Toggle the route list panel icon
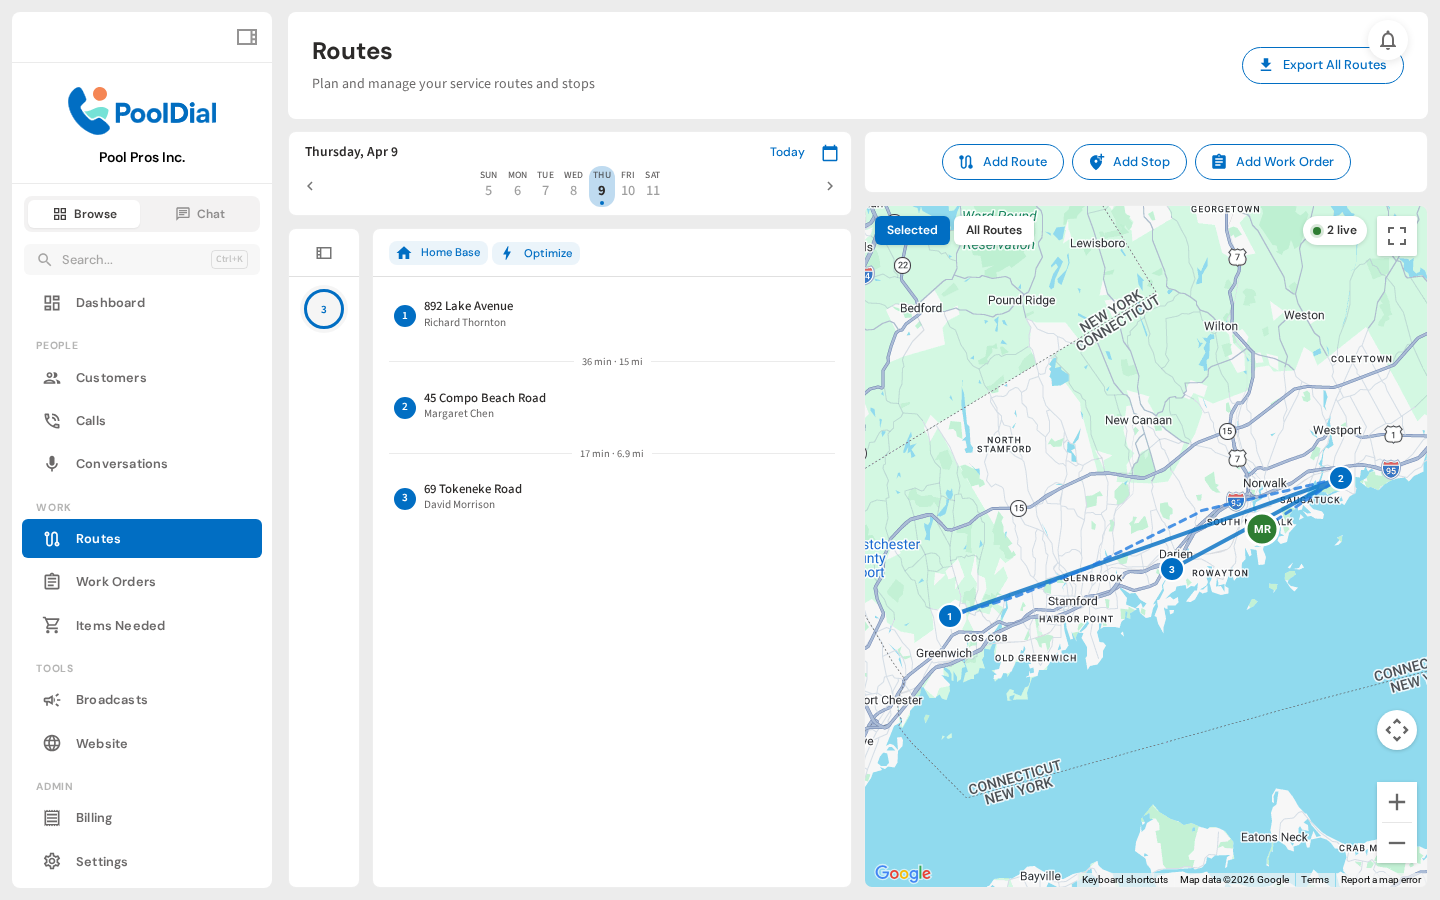This screenshot has width=1440, height=900. (x=324, y=253)
